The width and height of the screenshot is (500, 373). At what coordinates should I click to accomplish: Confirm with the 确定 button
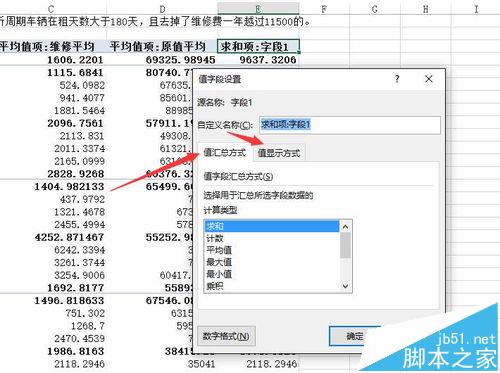tap(354, 336)
